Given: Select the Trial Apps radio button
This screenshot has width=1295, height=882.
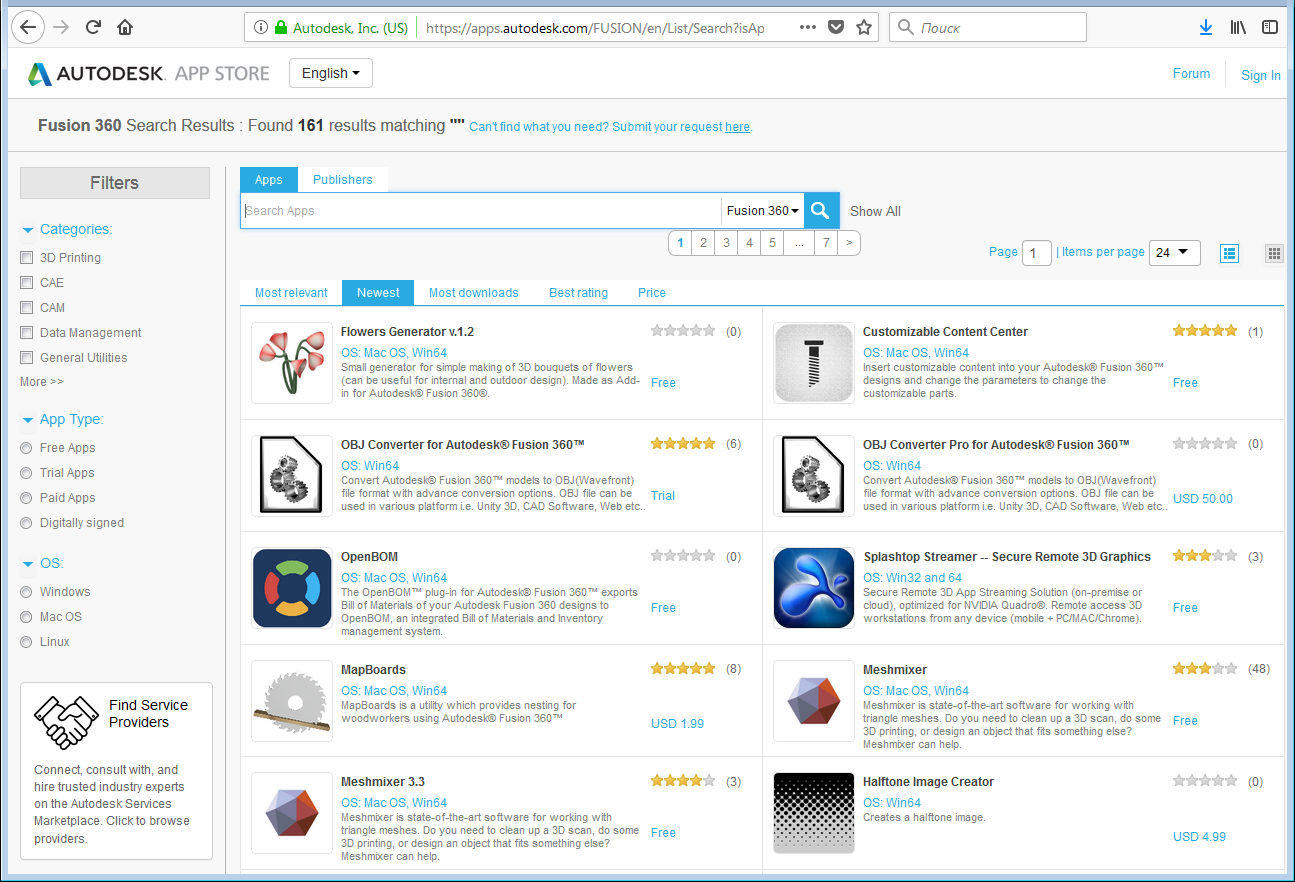Looking at the screenshot, I should [27, 473].
